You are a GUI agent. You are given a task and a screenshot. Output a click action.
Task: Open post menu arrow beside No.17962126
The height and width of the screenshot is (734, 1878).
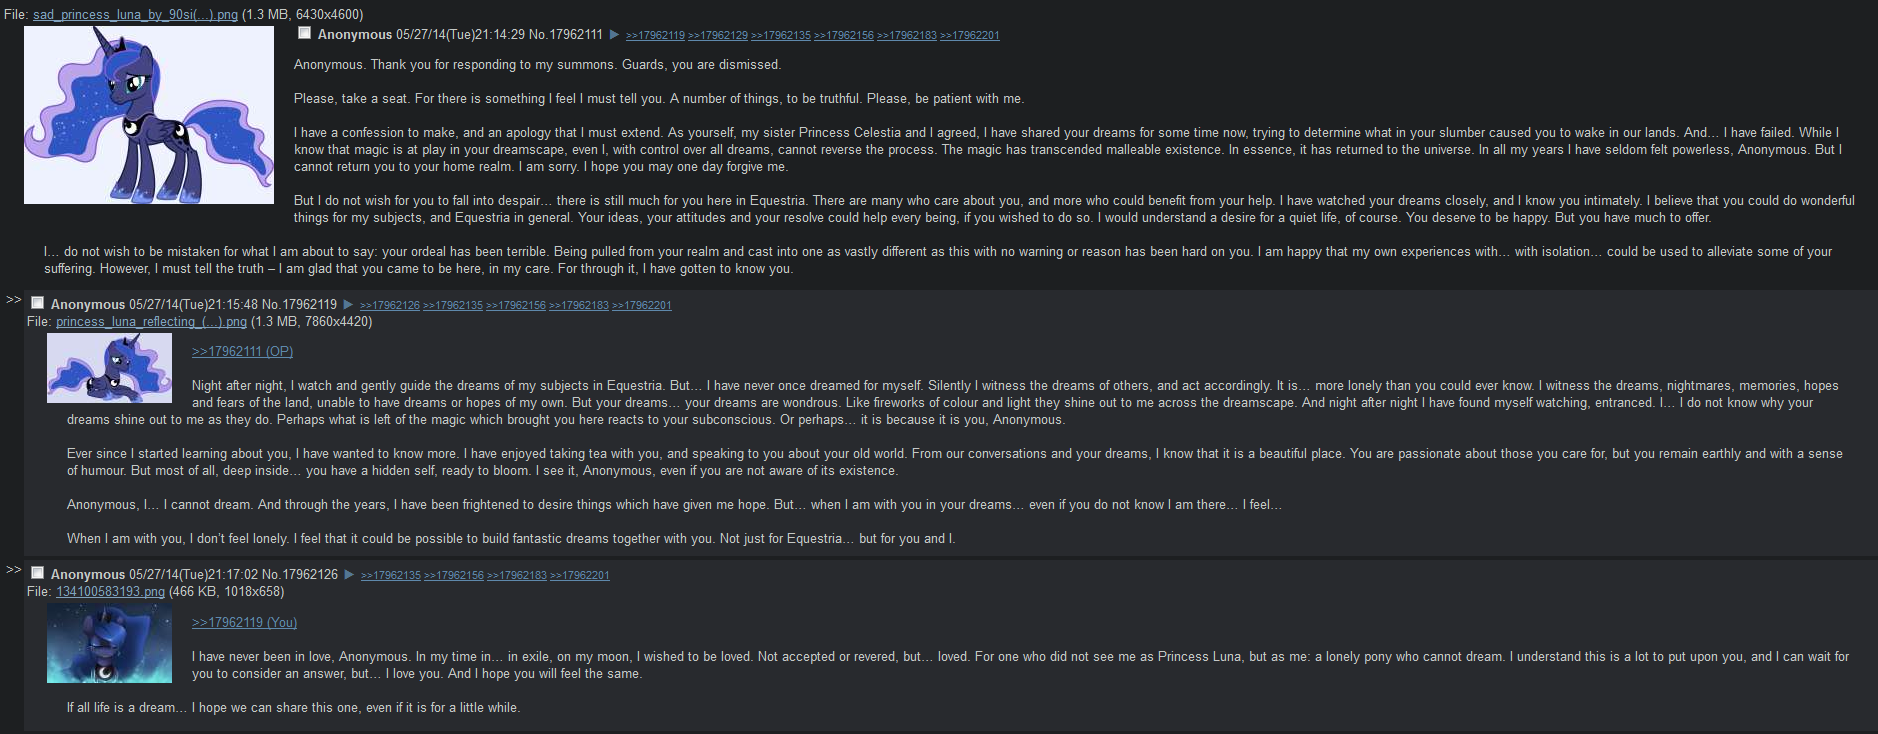[349, 574]
